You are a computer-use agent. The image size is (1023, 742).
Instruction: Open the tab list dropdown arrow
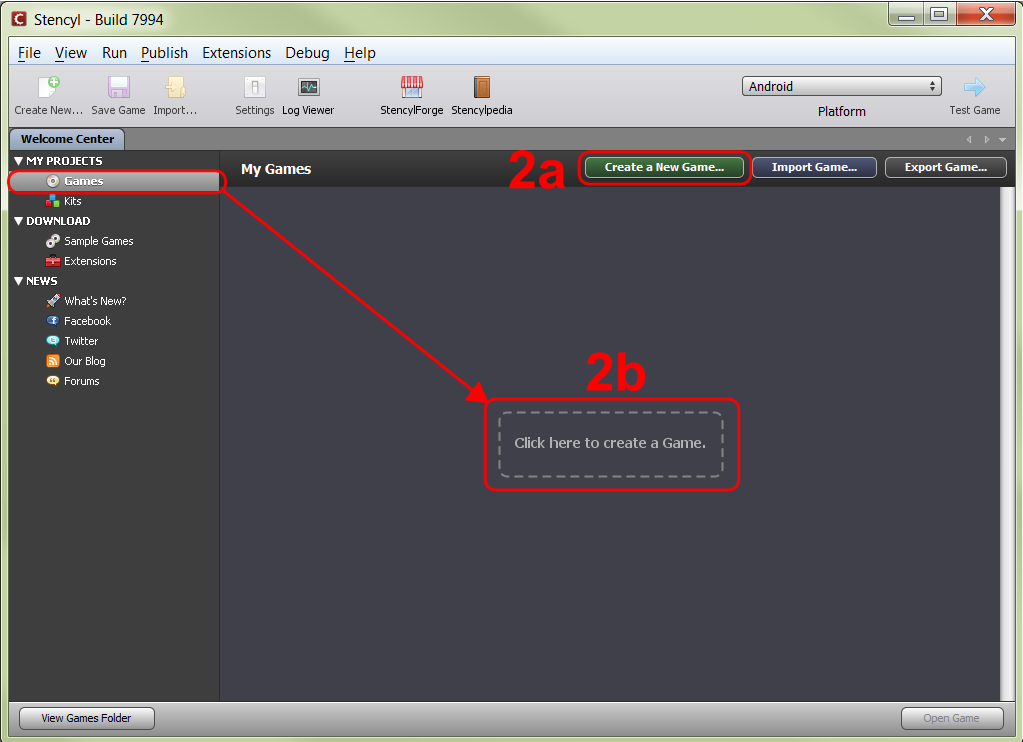pyautogui.click(x=1003, y=140)
